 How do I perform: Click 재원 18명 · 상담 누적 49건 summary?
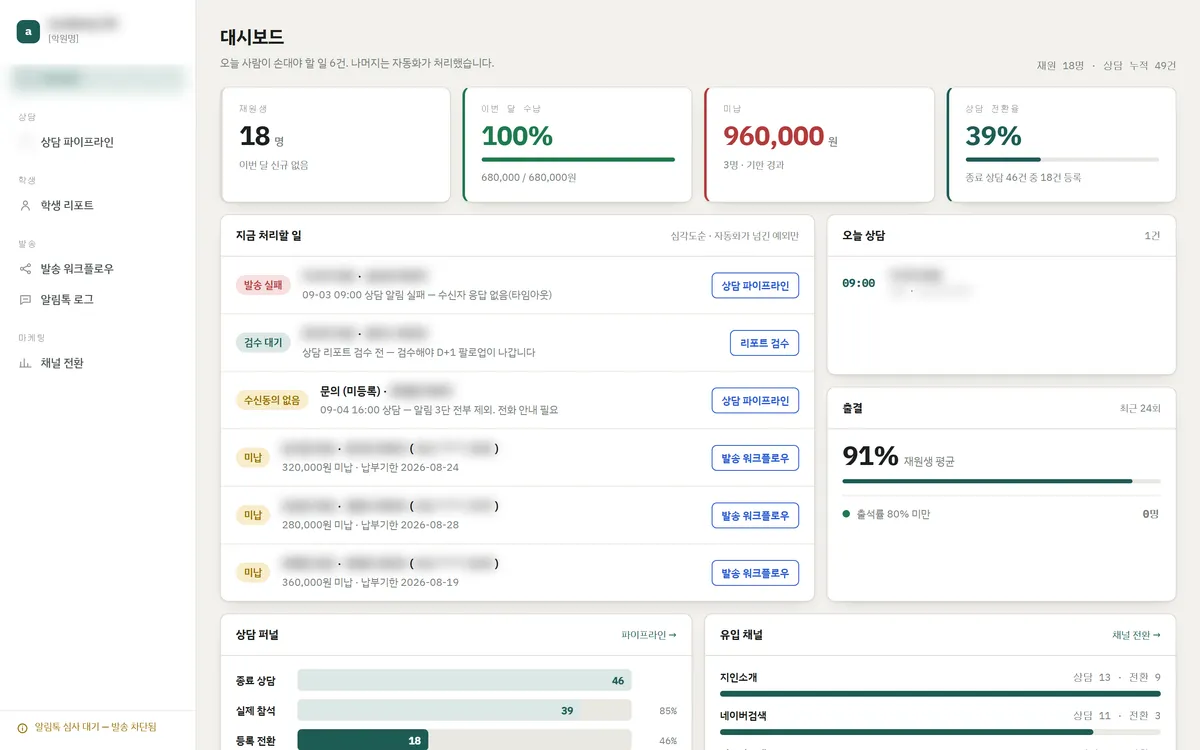1106,65
